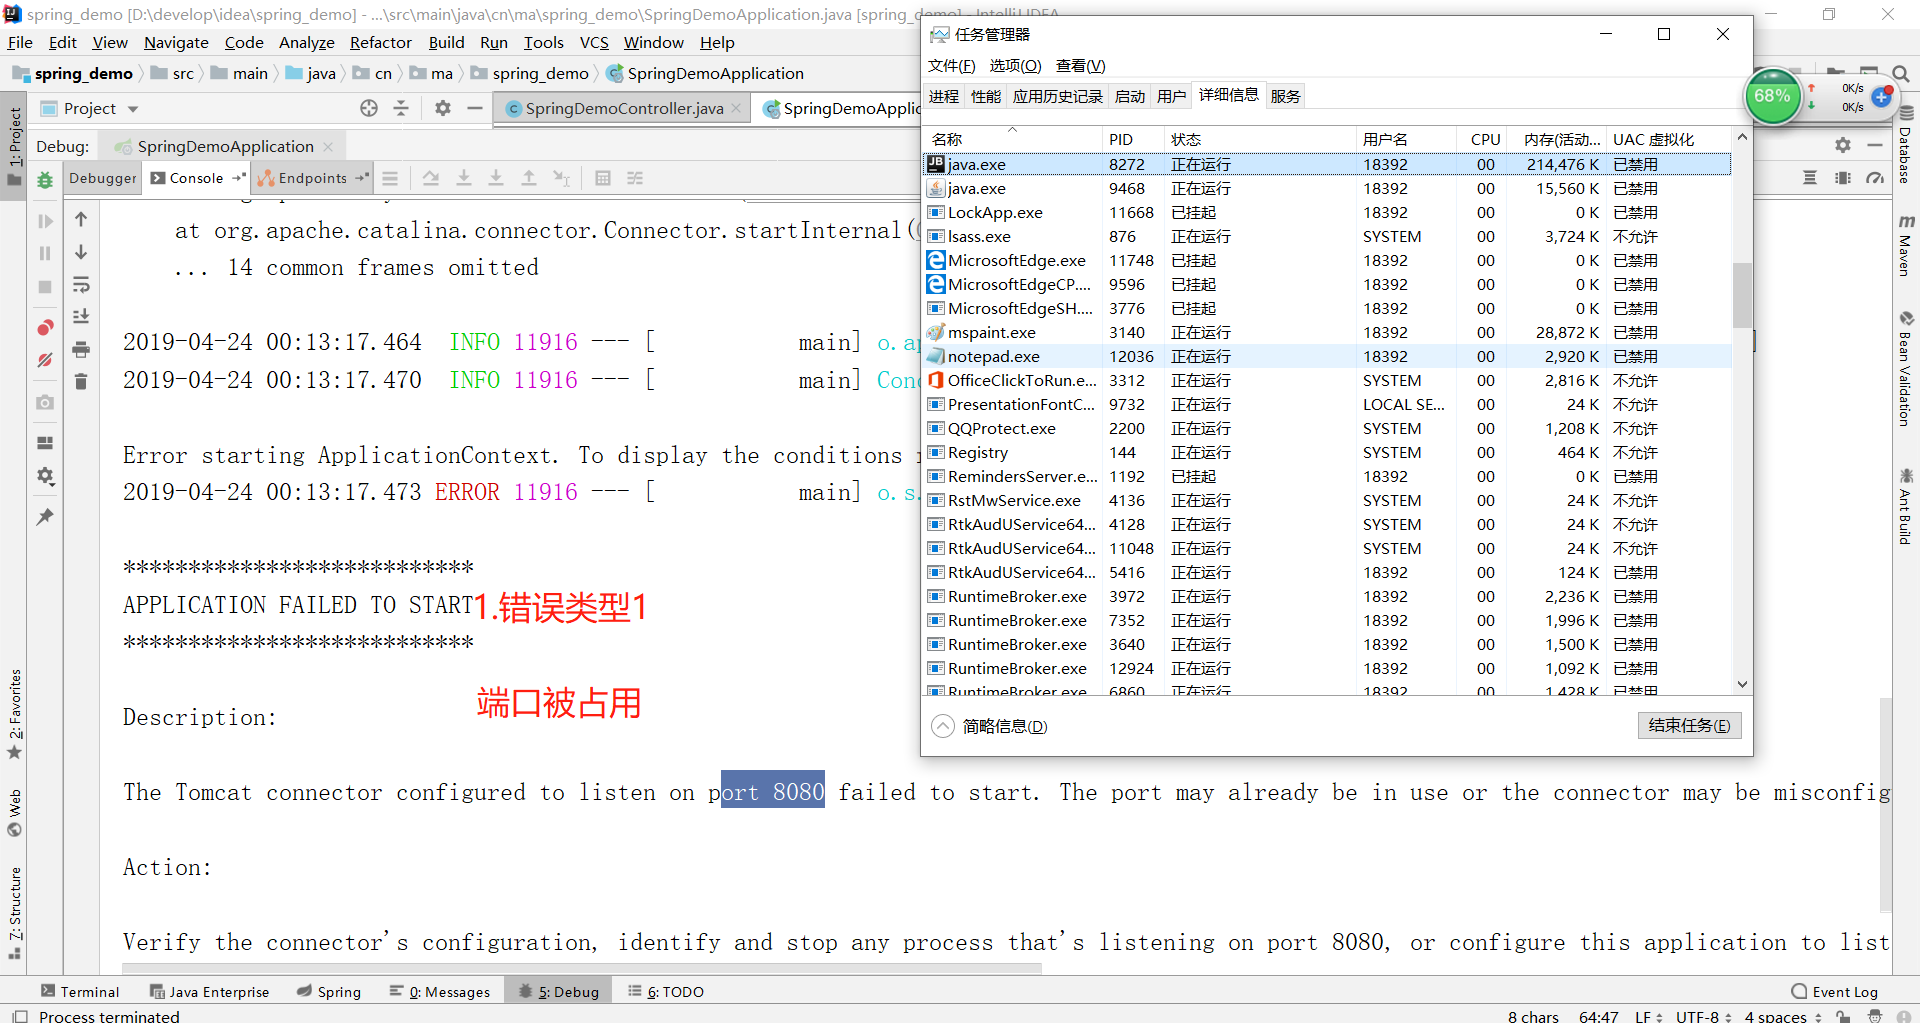Open the Refactor menu
Image resolution: width=1920 pixels, height=1023 pixels.
380,42
